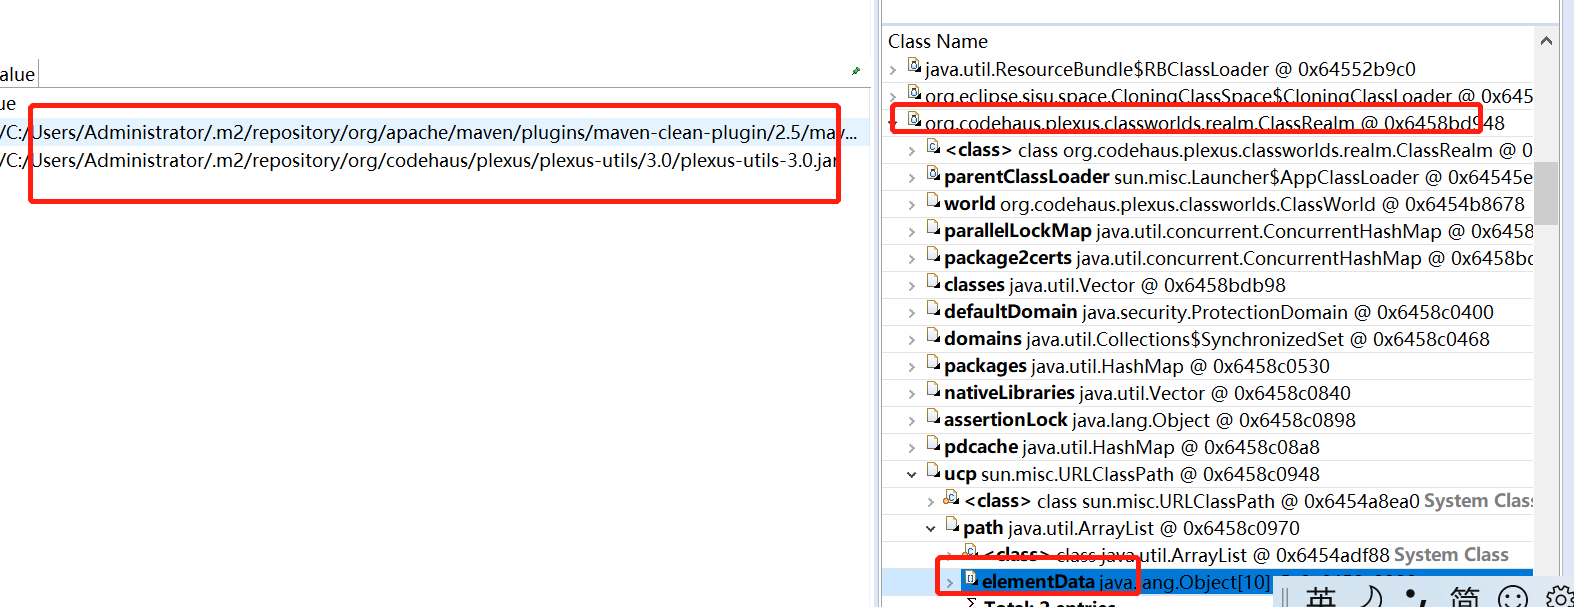Open the IME emoji smiley icon

(1513, 597)
